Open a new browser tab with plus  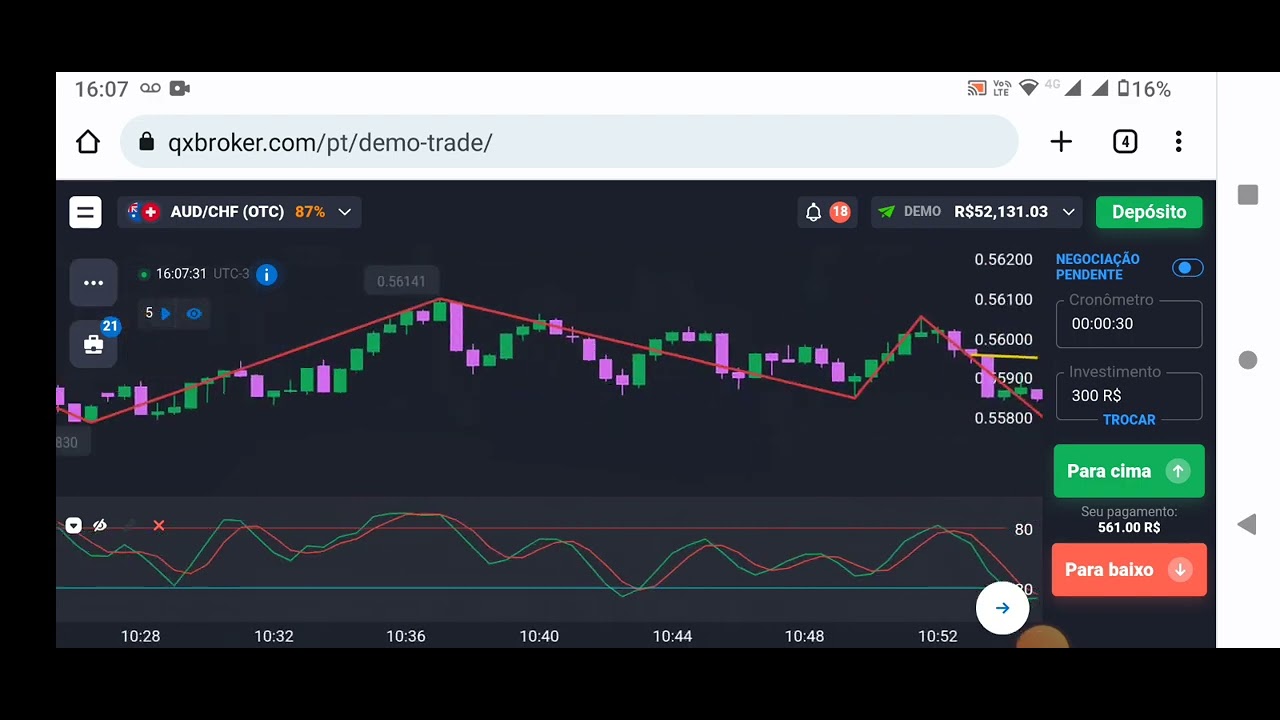1061,142
